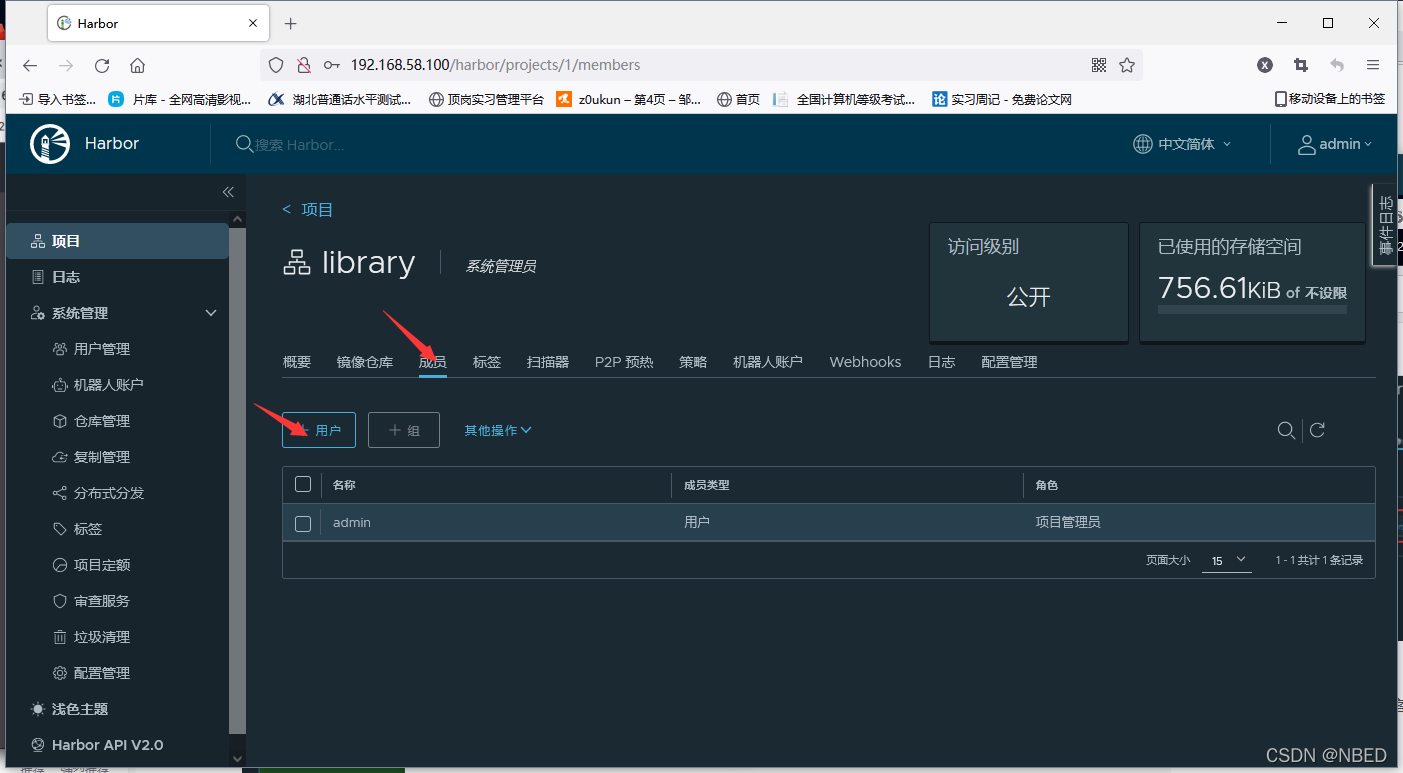Open the QR code icon in the address bar
Image resolution: width=1403 pixels, height=773 pixels.
pos(1099,65)
